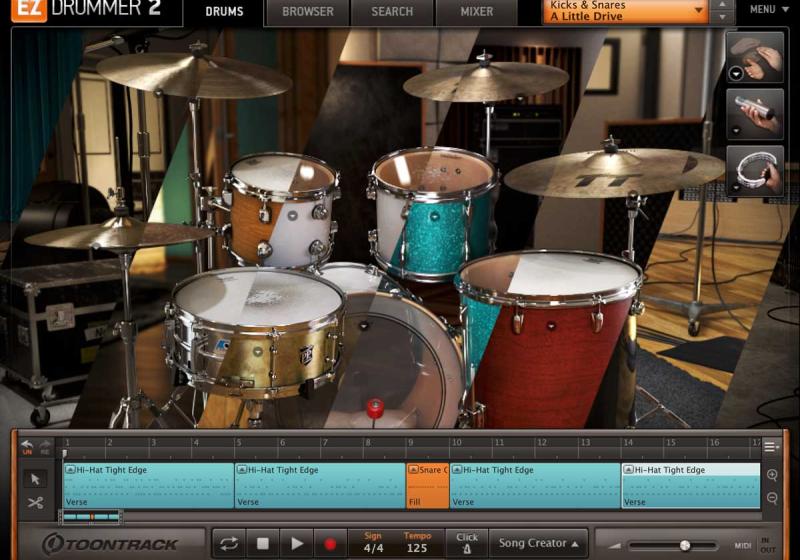
Task: Switch to the Browser tab
Action: 308,12
